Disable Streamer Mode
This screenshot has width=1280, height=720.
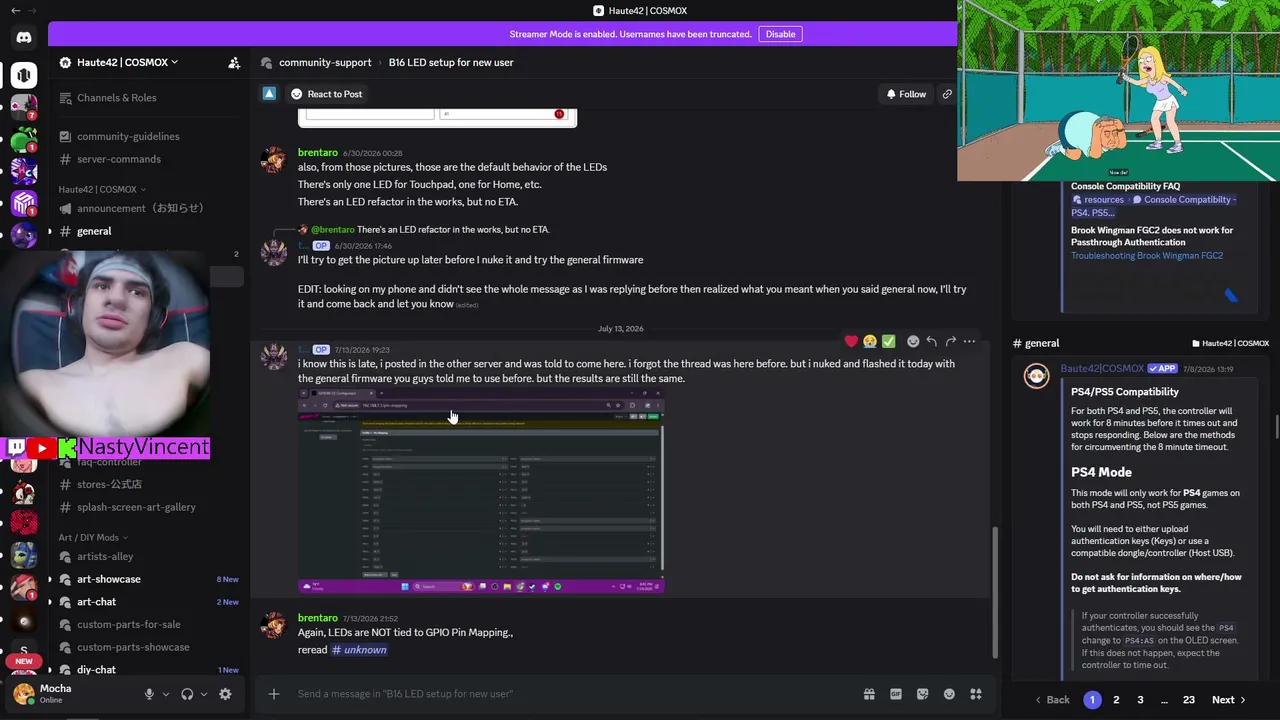[x=780, y=34]
